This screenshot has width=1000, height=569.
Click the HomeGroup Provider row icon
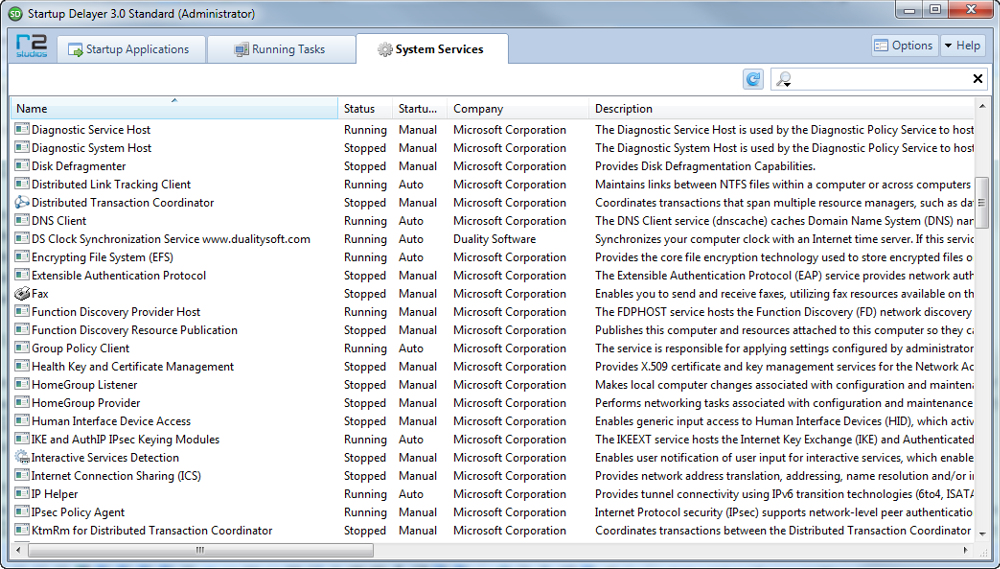click(22, 403)
